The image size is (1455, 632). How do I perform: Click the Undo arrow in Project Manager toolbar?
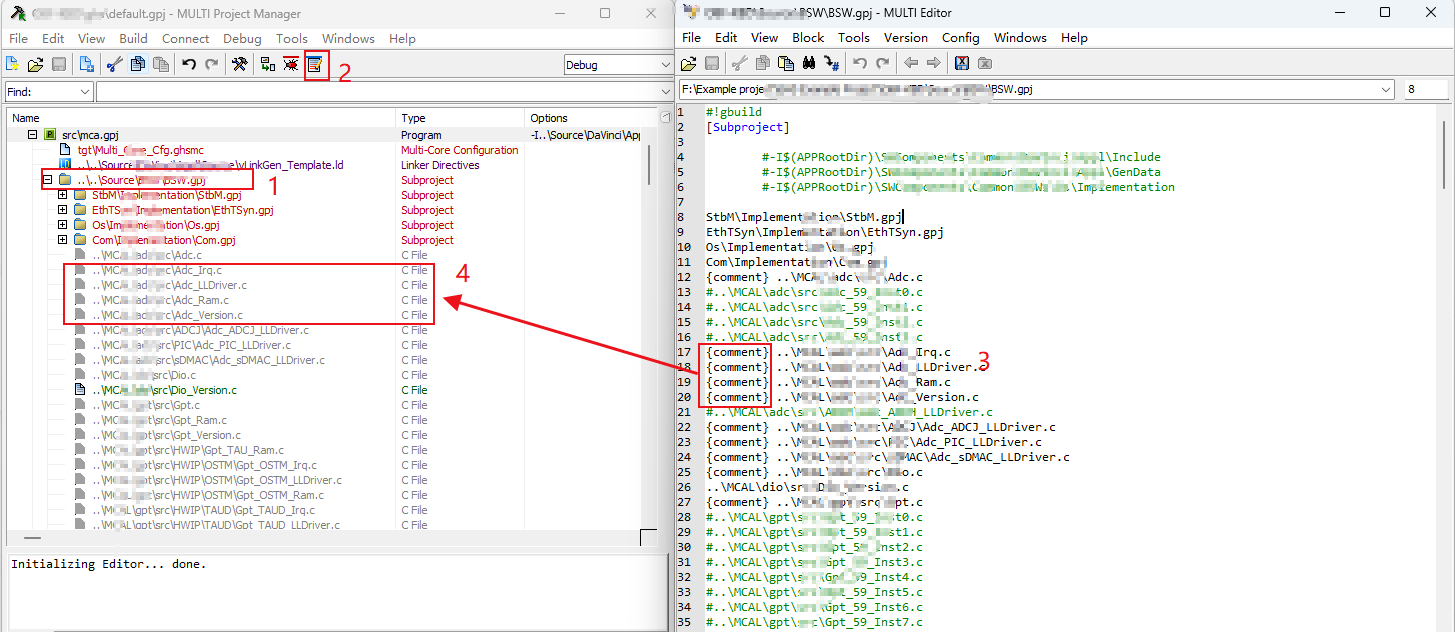pyautogui.click(x=189, y=65)
